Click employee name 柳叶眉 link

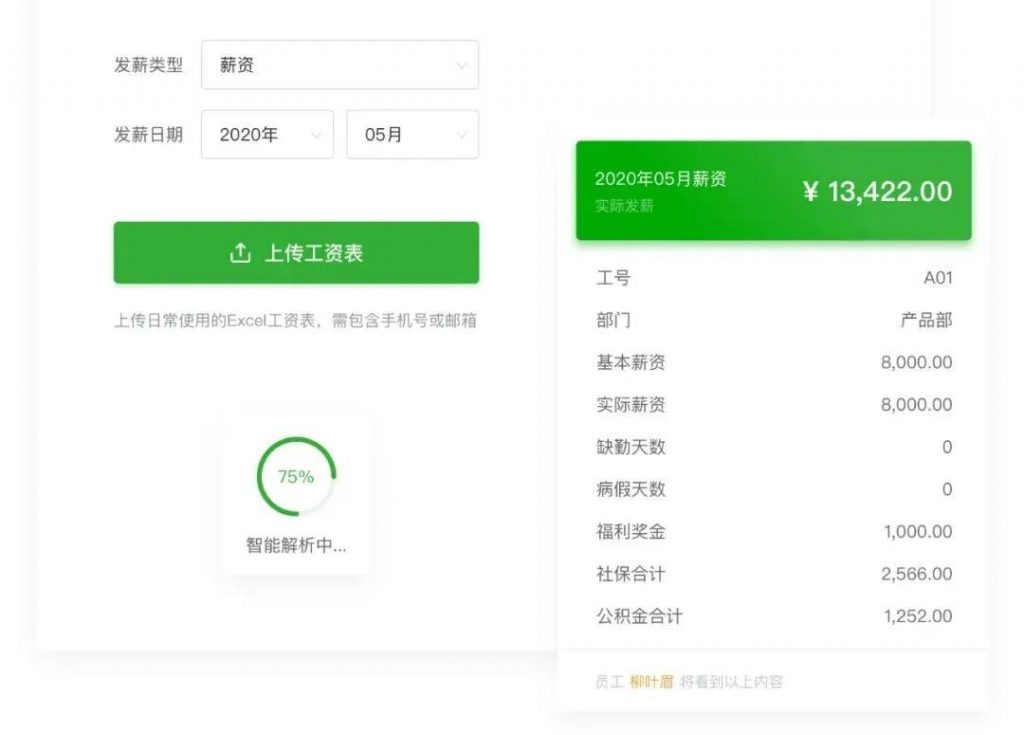pyautogui.click(x=651, y=682)
